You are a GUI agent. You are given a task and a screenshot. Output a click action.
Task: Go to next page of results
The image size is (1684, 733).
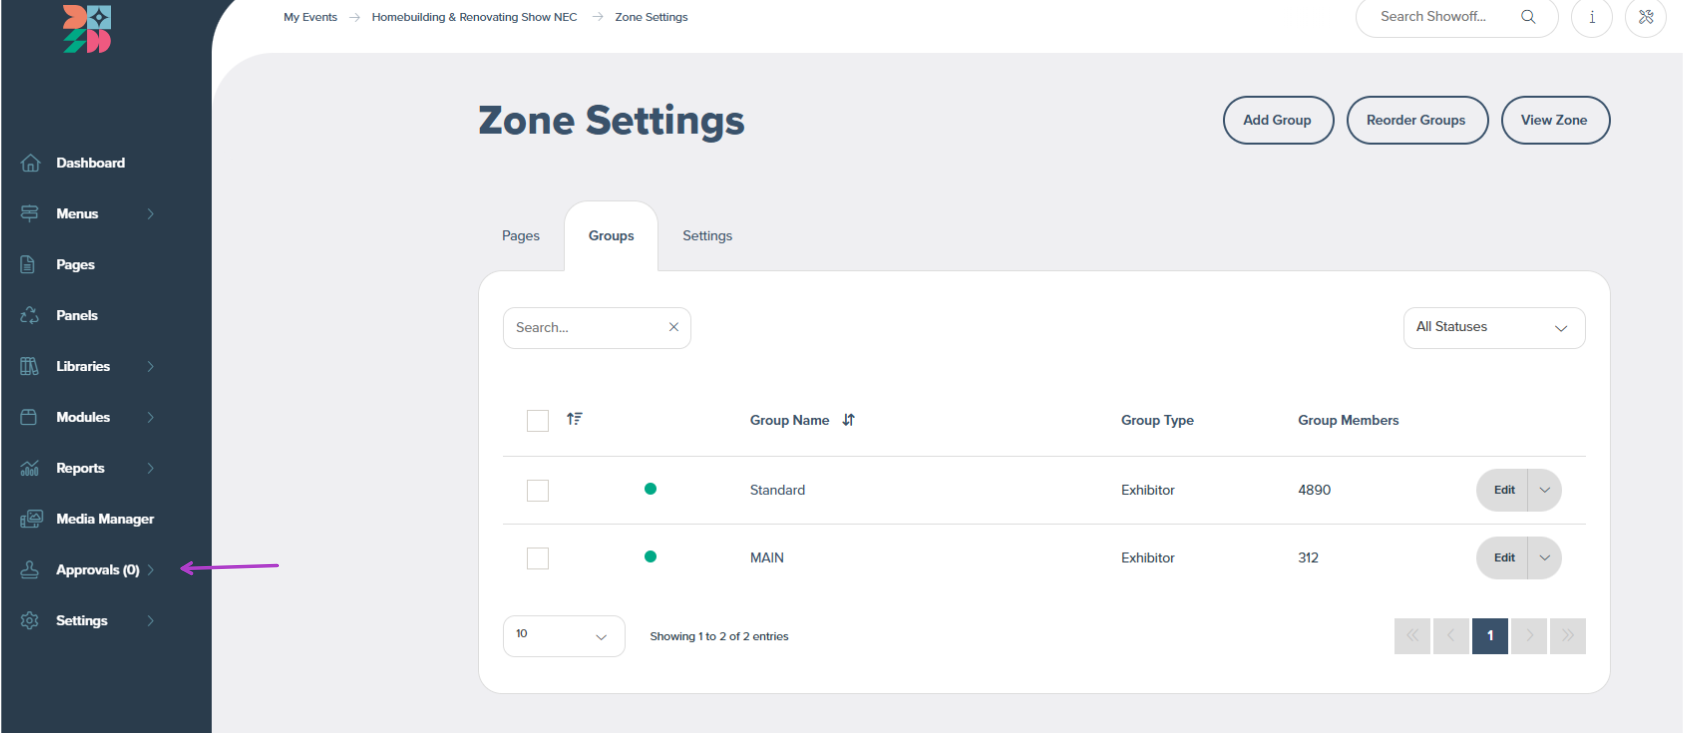pyautogui.click(x=1529, y=636)
